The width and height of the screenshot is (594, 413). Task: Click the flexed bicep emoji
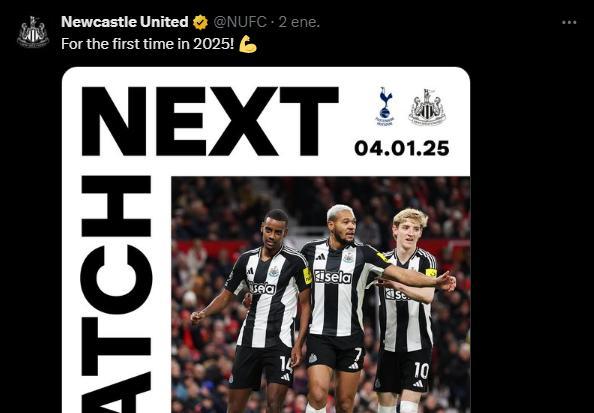pos(248,44)
